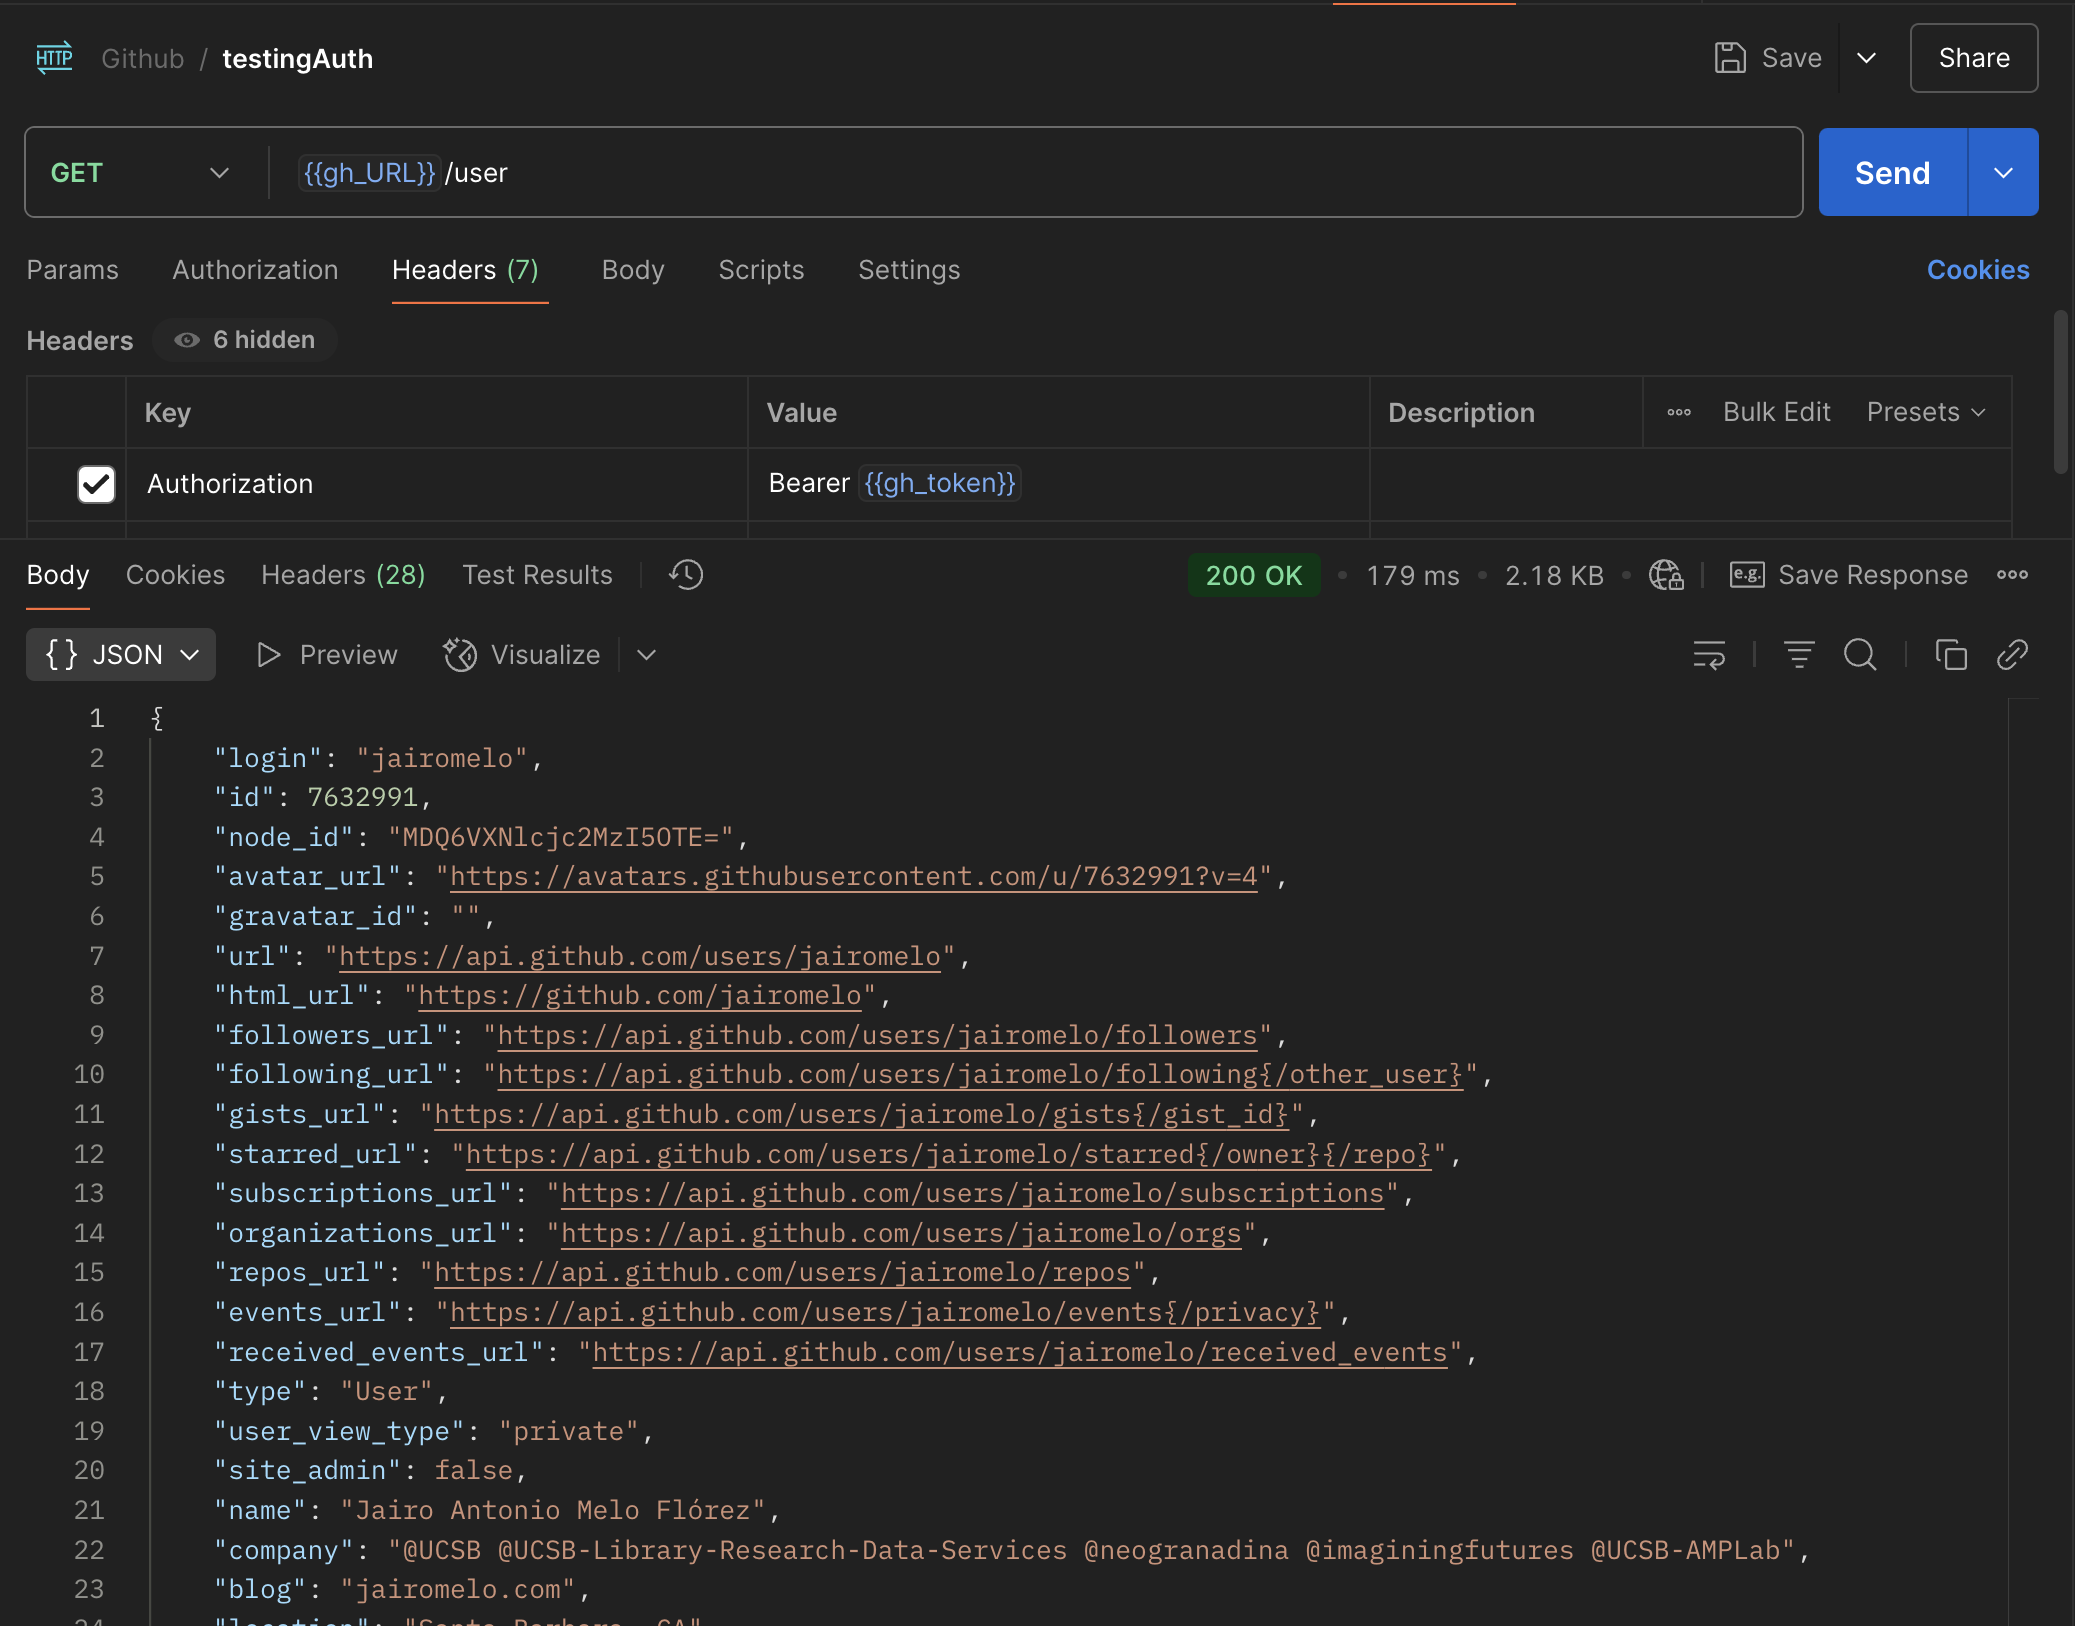This screenshot has height=1626, width=2075.
Task: Click the response link icon
Action: (x=2012, y=655)
